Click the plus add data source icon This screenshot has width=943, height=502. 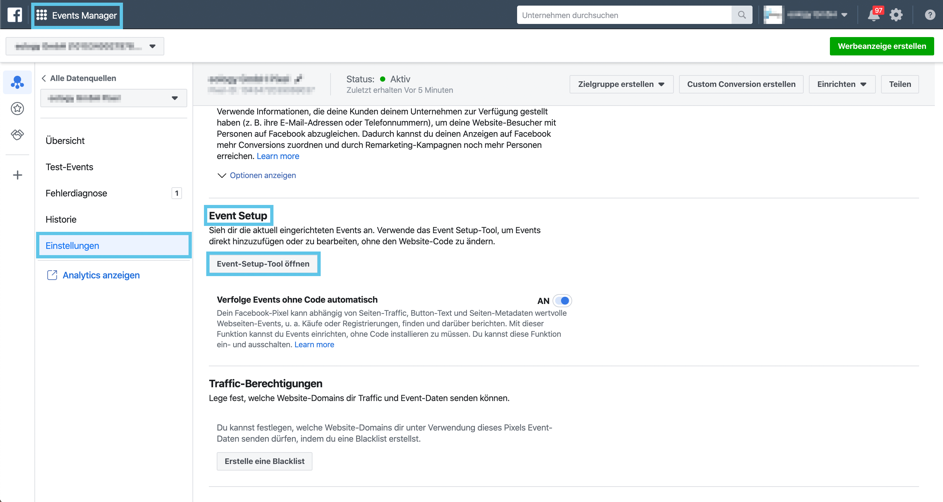(17, 175)
